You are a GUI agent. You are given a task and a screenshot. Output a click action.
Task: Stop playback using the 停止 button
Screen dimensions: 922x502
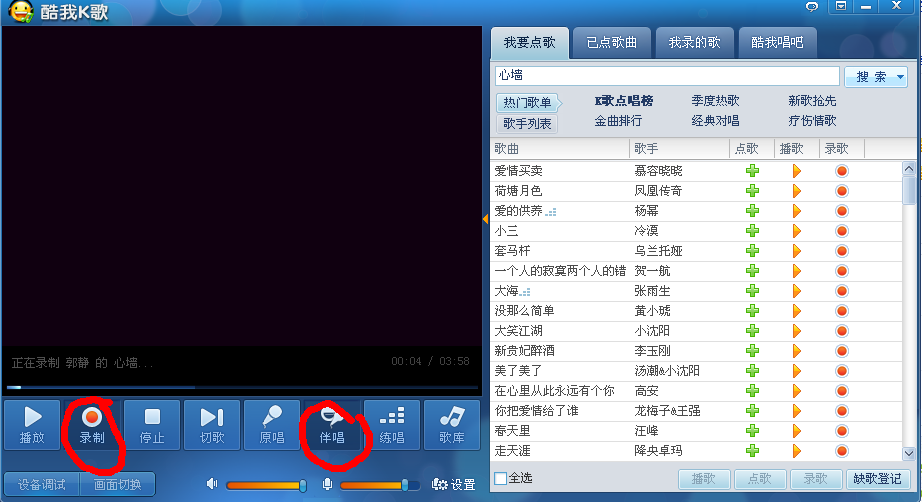click(152, 424)
